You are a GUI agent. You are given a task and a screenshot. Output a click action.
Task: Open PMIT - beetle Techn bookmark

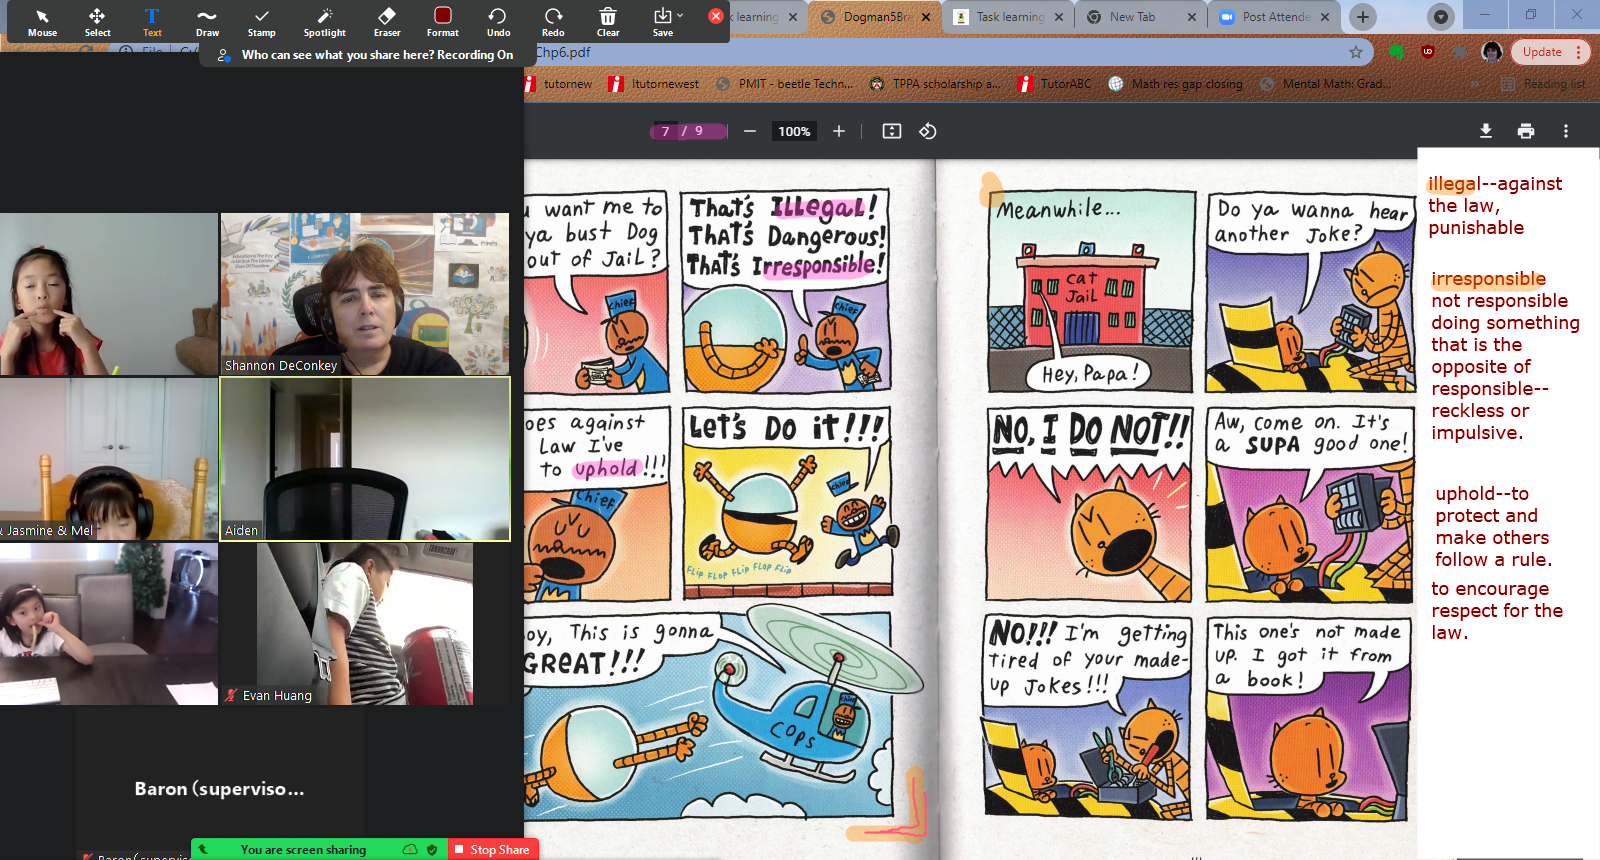click(x=785, y=84)
